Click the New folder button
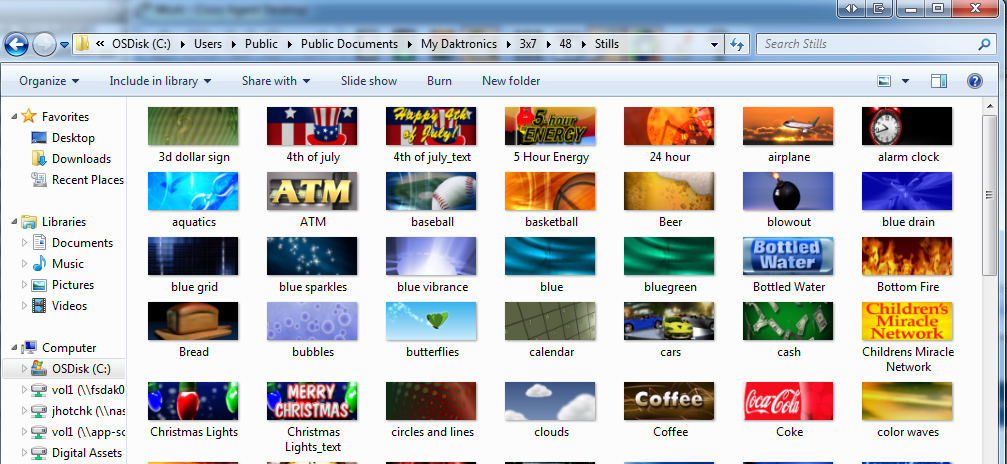Viewport: 1007px width, 464px height. click(x=510, y=81)
